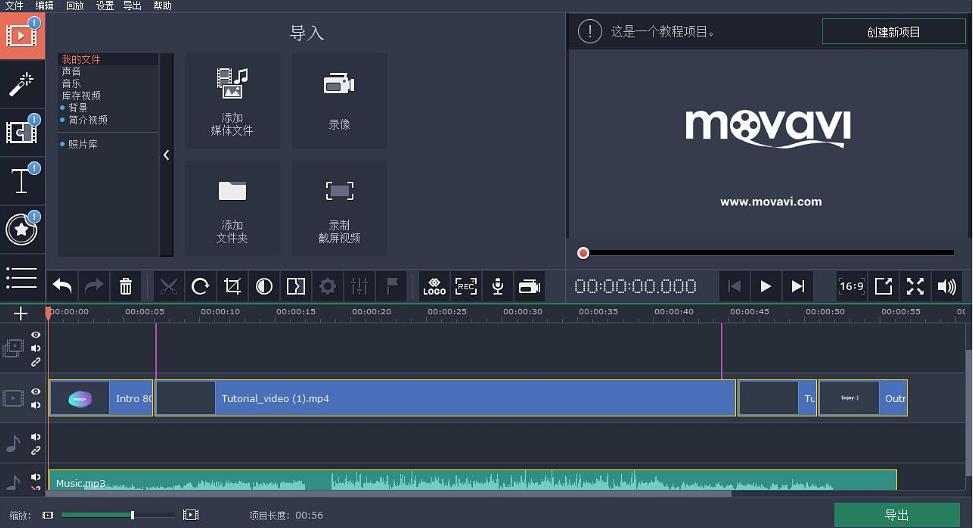
Task: Mute the overlay track speaker
Action: coord(35,348)
